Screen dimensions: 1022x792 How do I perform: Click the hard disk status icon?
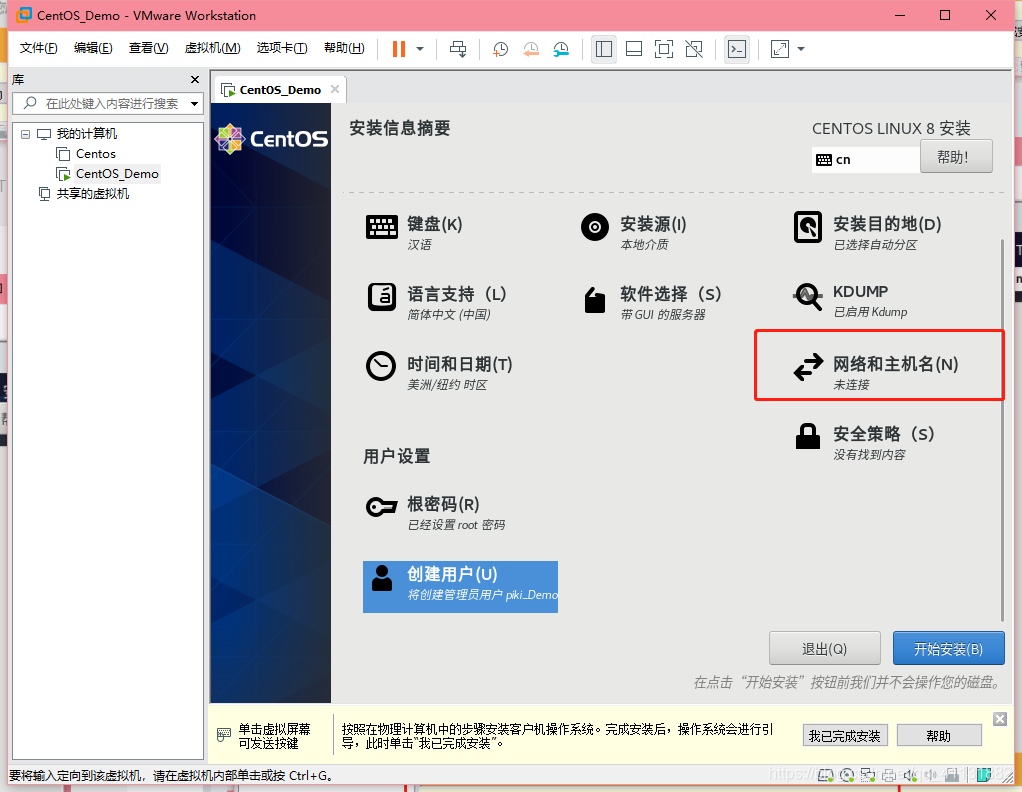pyautogui.click(x=826, y=774)
